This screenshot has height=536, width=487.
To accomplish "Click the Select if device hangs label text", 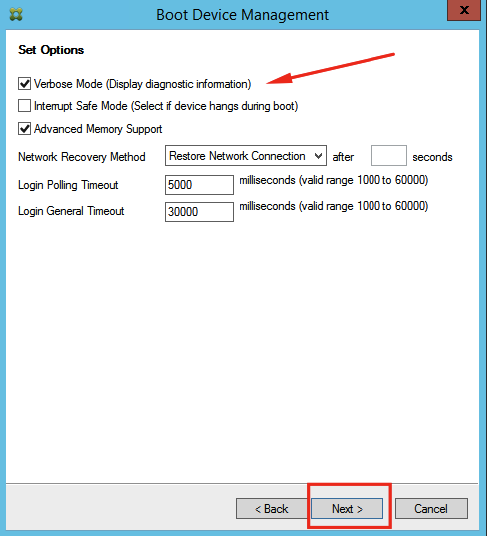I will pos(215,106).
